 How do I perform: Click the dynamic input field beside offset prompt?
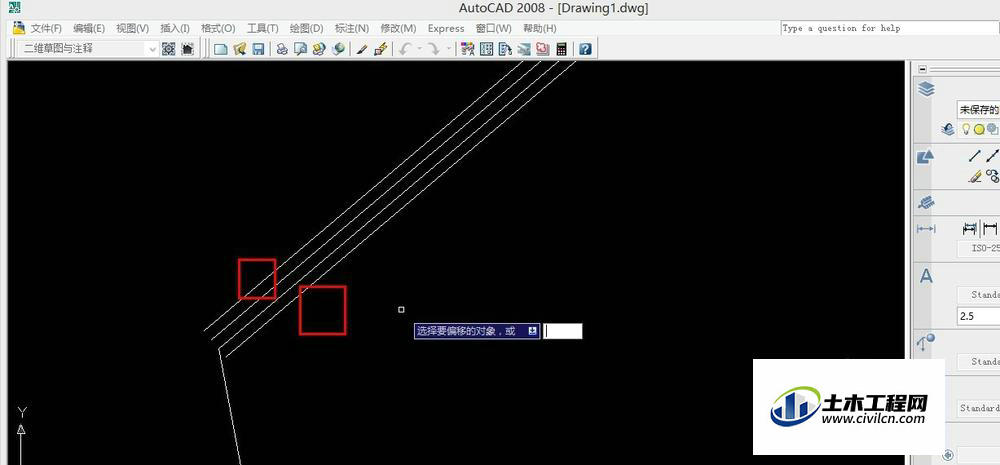point(562,331)
